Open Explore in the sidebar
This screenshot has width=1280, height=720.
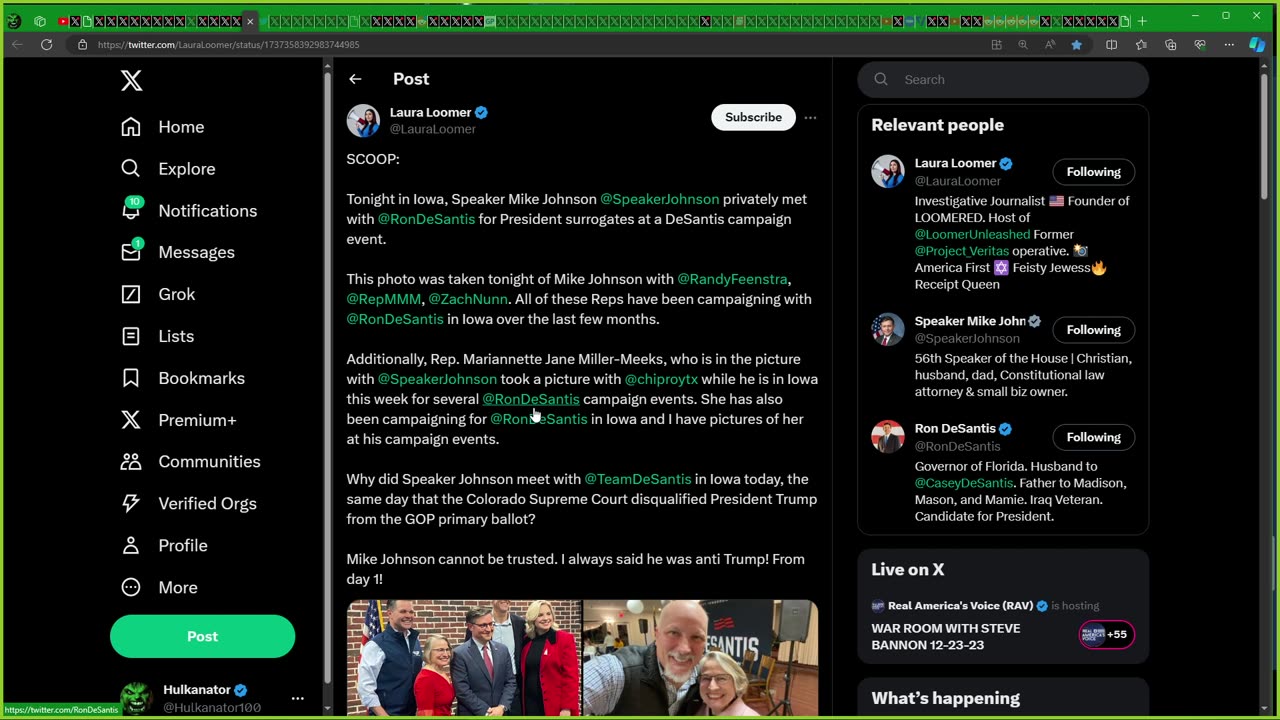(168, 169)
